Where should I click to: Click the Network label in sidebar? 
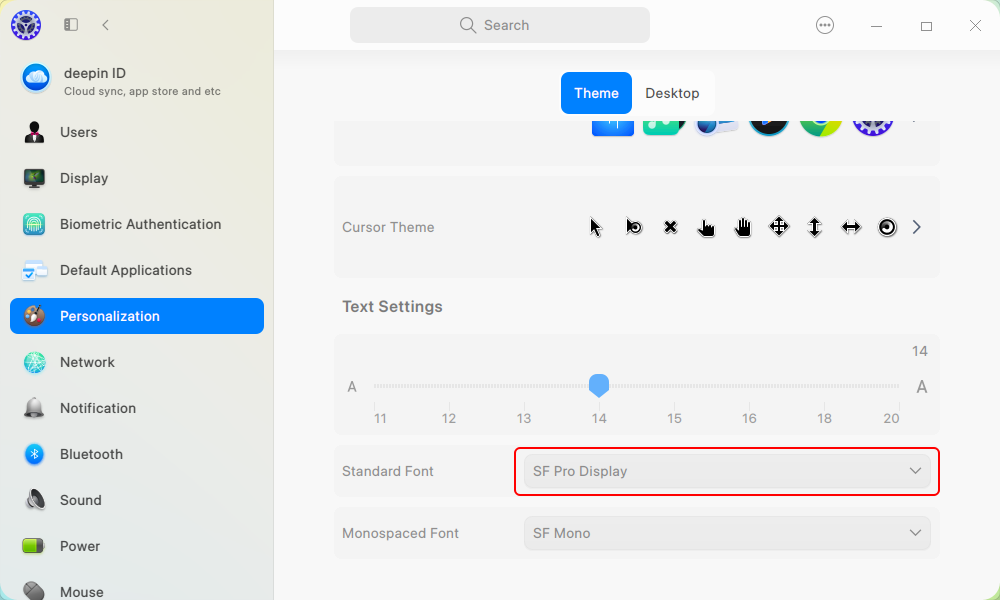coord(87,362)
